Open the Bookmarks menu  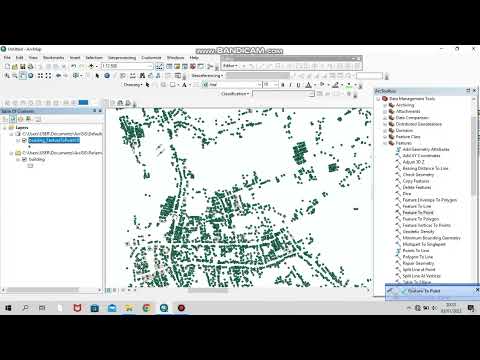53,58
